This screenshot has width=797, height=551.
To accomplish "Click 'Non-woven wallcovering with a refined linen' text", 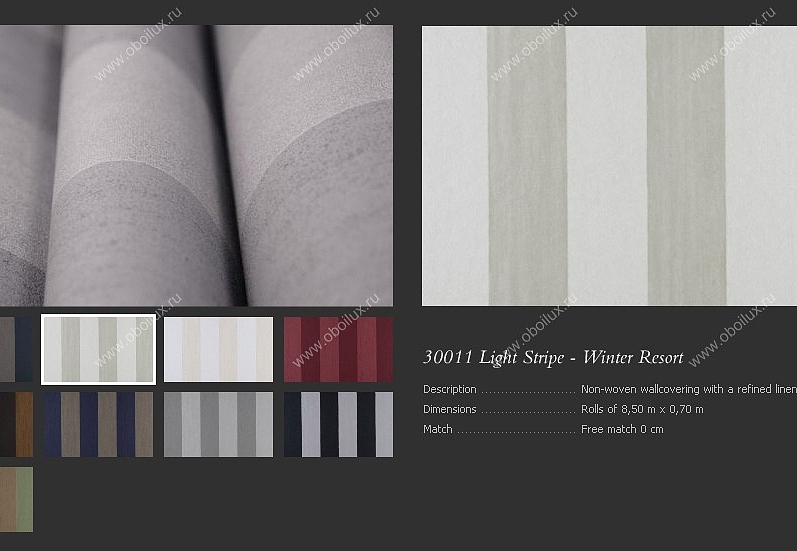I will [689, 389].
